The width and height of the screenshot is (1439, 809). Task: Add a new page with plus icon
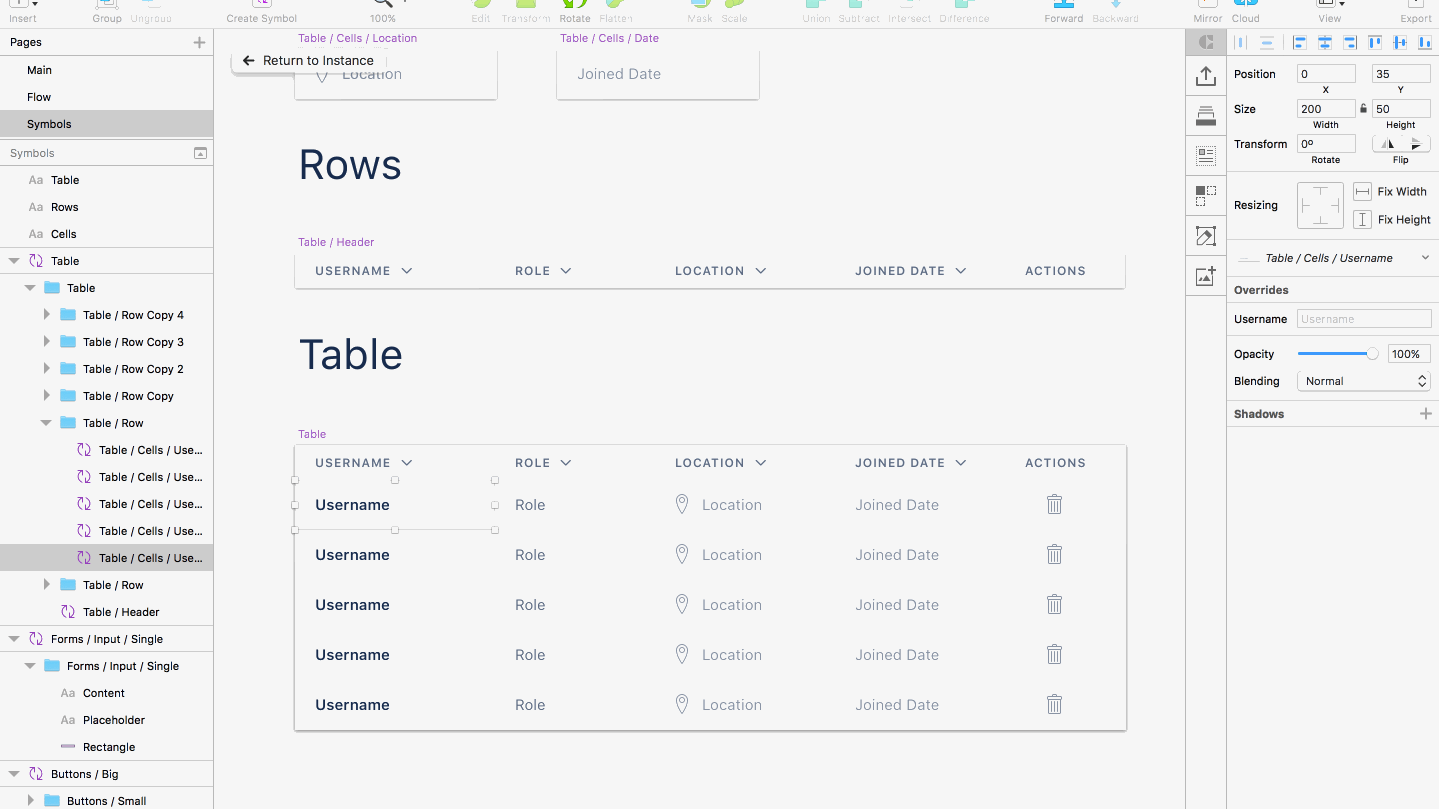(199, 42)
